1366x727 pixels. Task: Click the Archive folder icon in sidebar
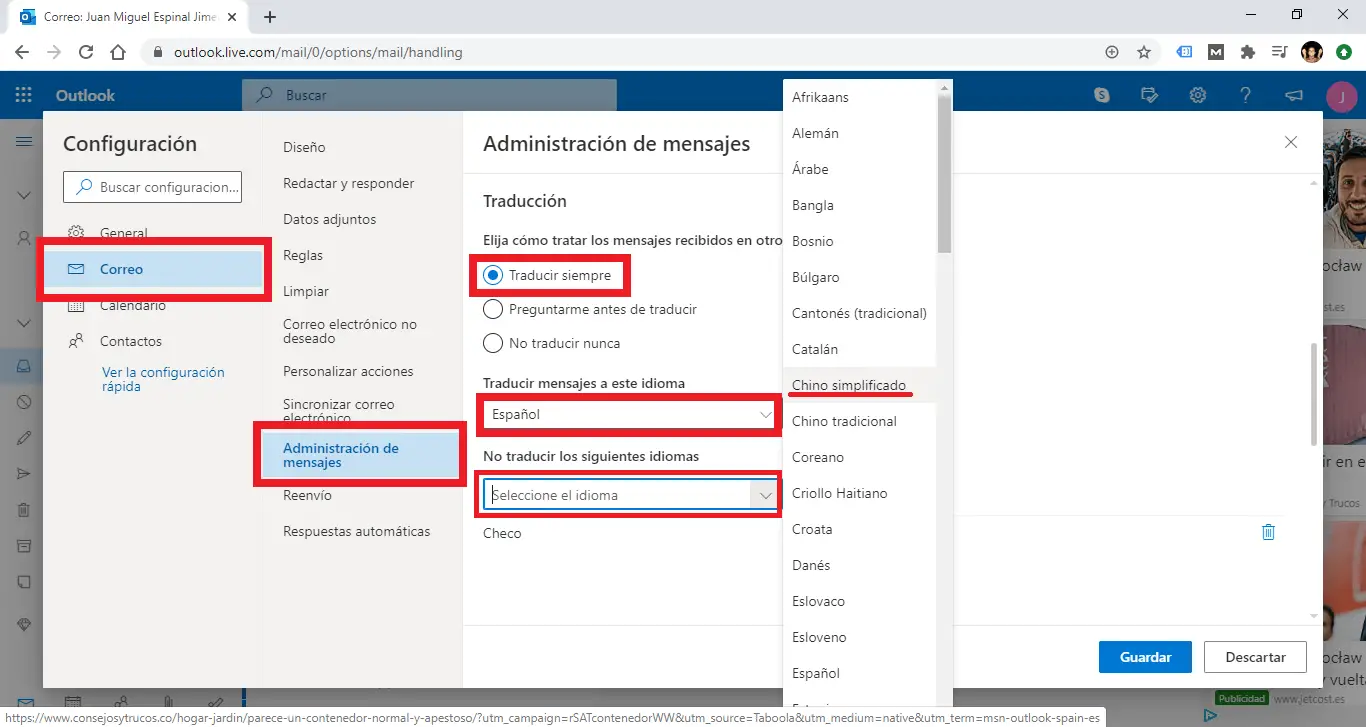(x=24, y=546)
